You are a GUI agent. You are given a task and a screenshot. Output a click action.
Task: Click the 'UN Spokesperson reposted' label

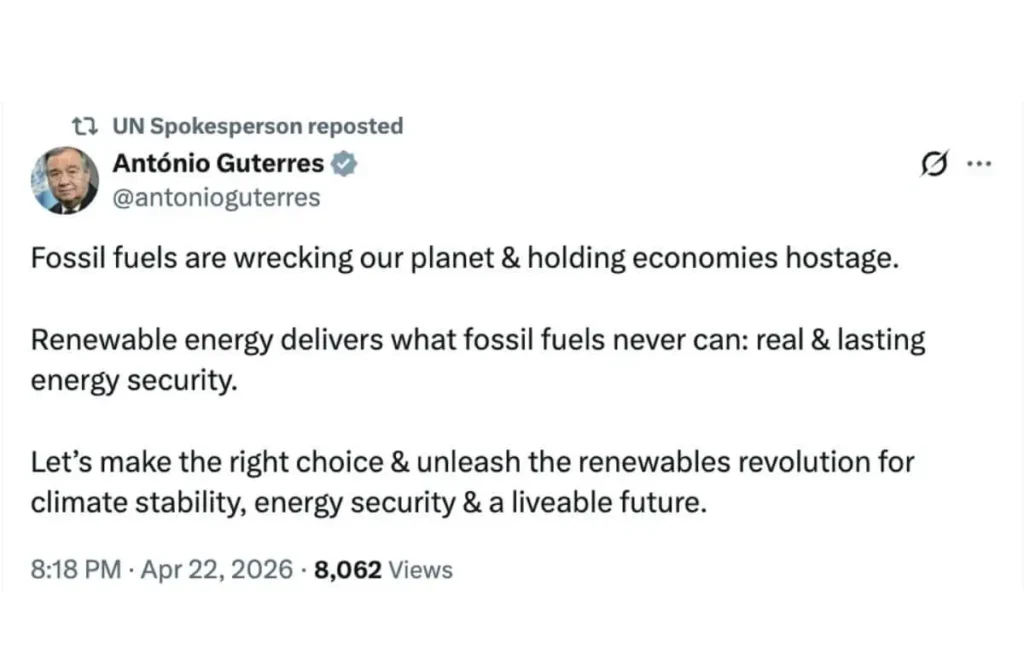pyautogui.click(x=258, y=125)
